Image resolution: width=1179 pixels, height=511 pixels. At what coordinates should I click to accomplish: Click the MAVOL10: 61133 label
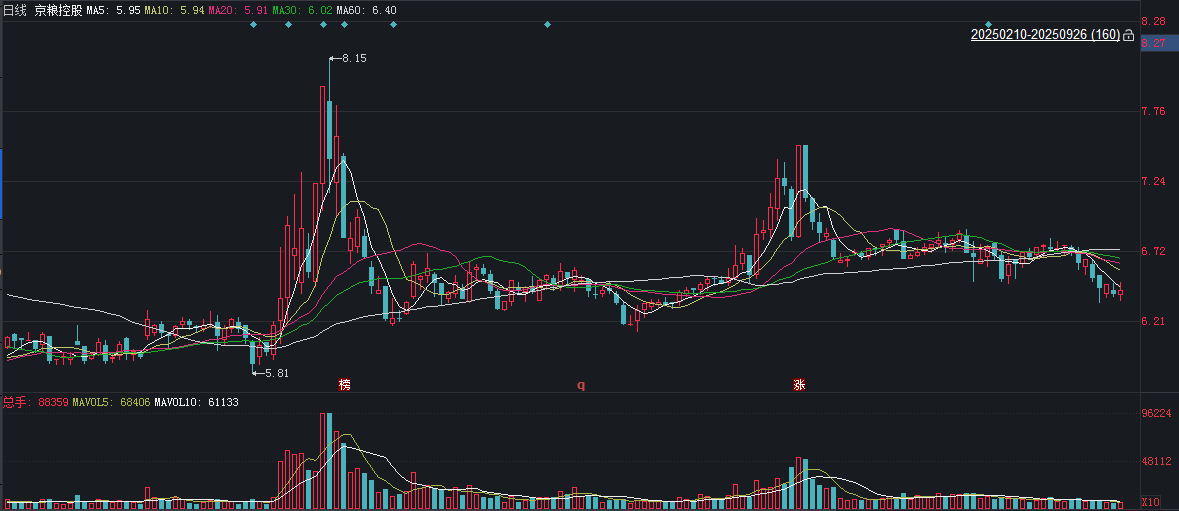pos(196,402)
